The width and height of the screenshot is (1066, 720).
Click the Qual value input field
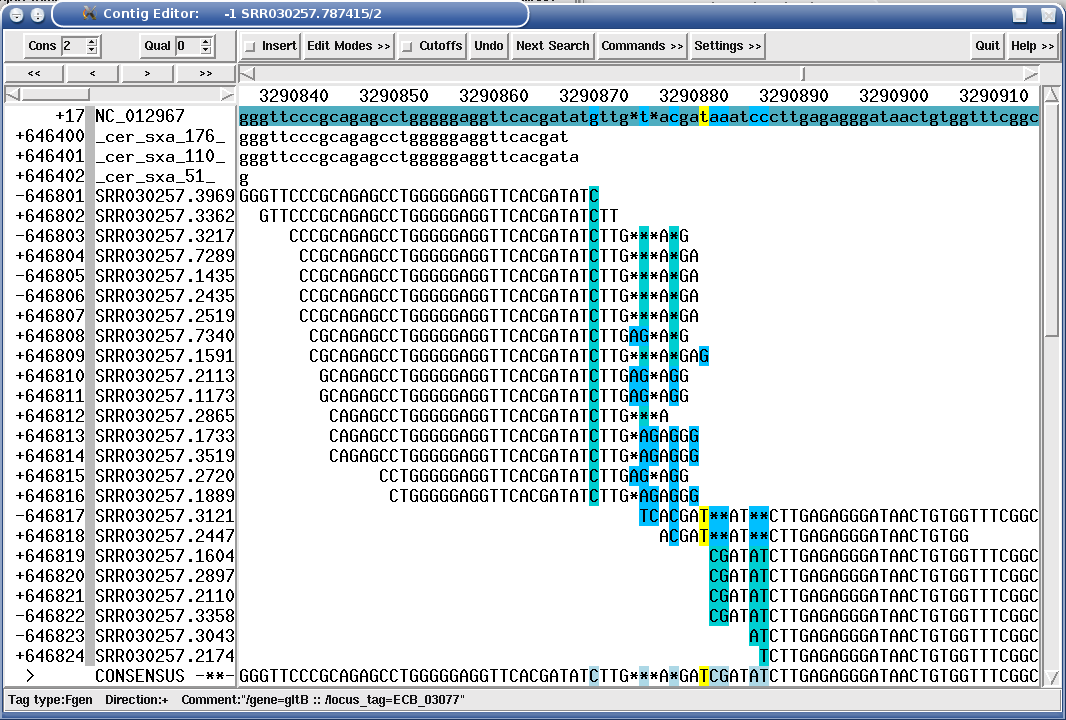188,46
